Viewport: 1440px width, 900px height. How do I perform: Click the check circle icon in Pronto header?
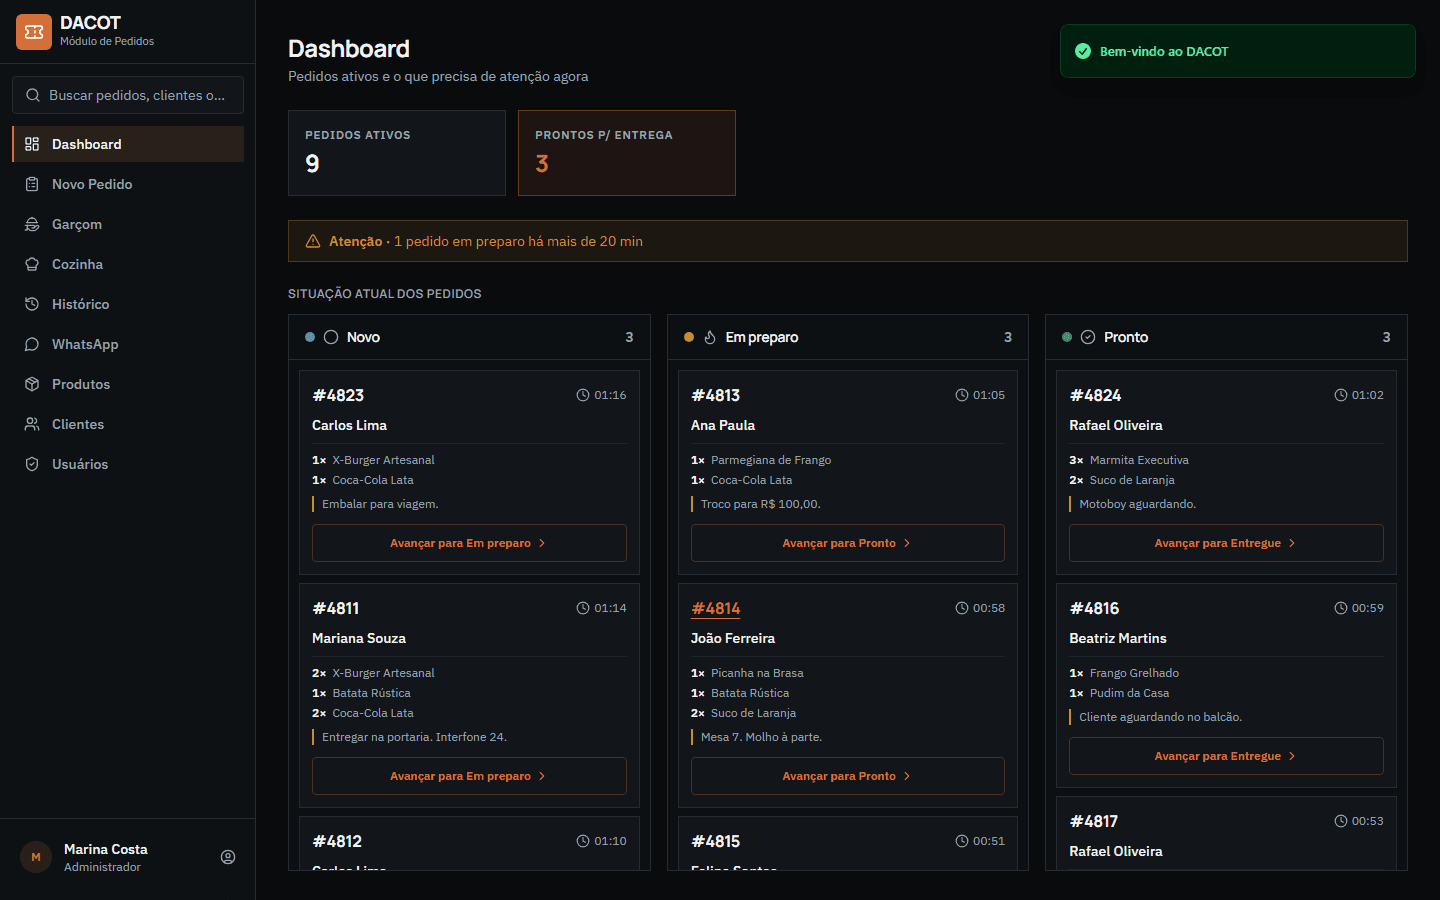click(1088, 337)
